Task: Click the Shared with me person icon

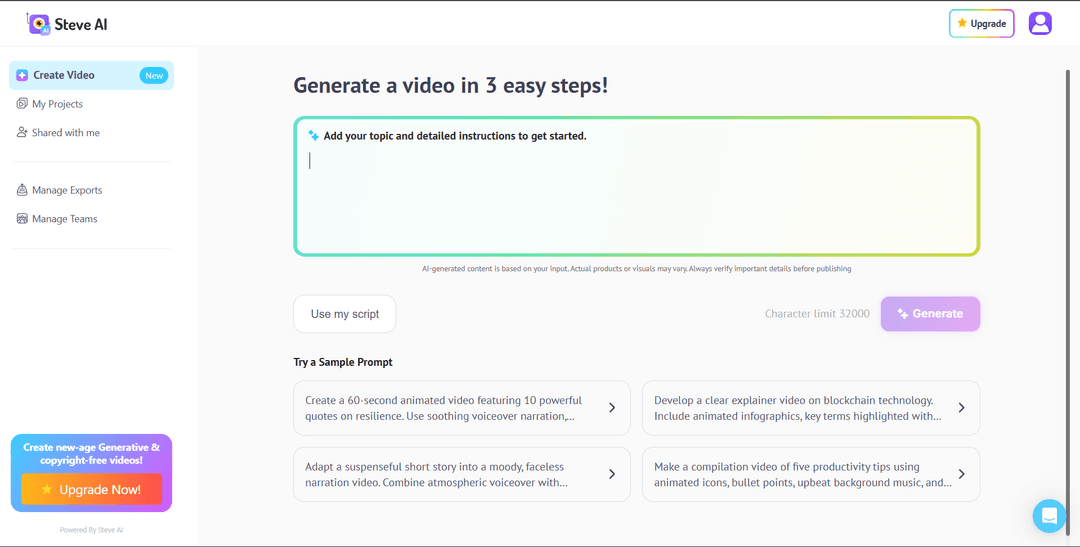Action: pyautogui.click(x=22, y=132)
